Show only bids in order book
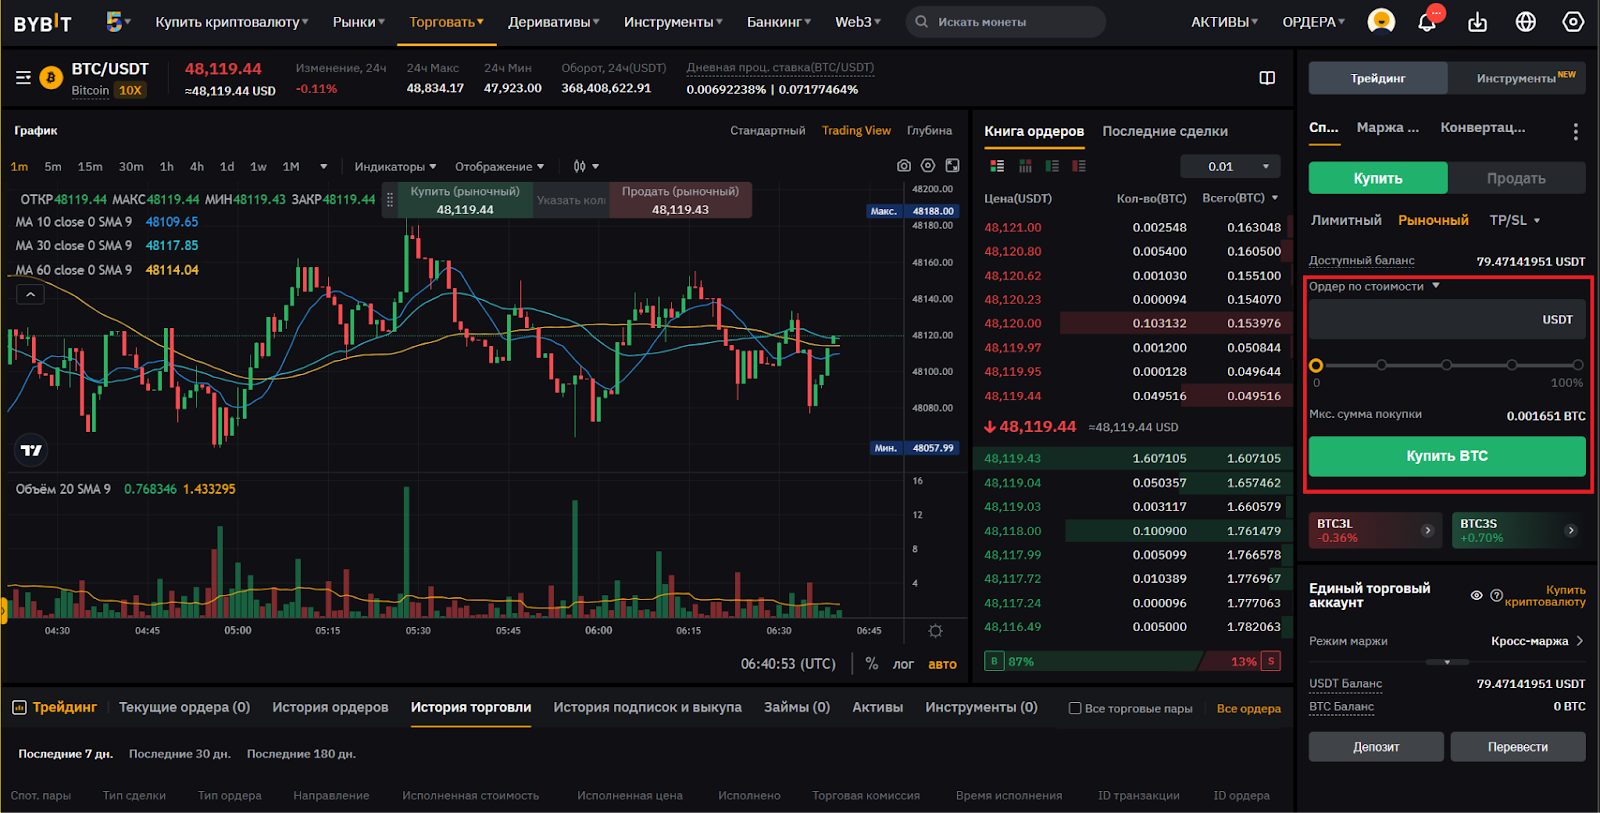Screen dimensions: 1600x813 [x=1052, y=166]
